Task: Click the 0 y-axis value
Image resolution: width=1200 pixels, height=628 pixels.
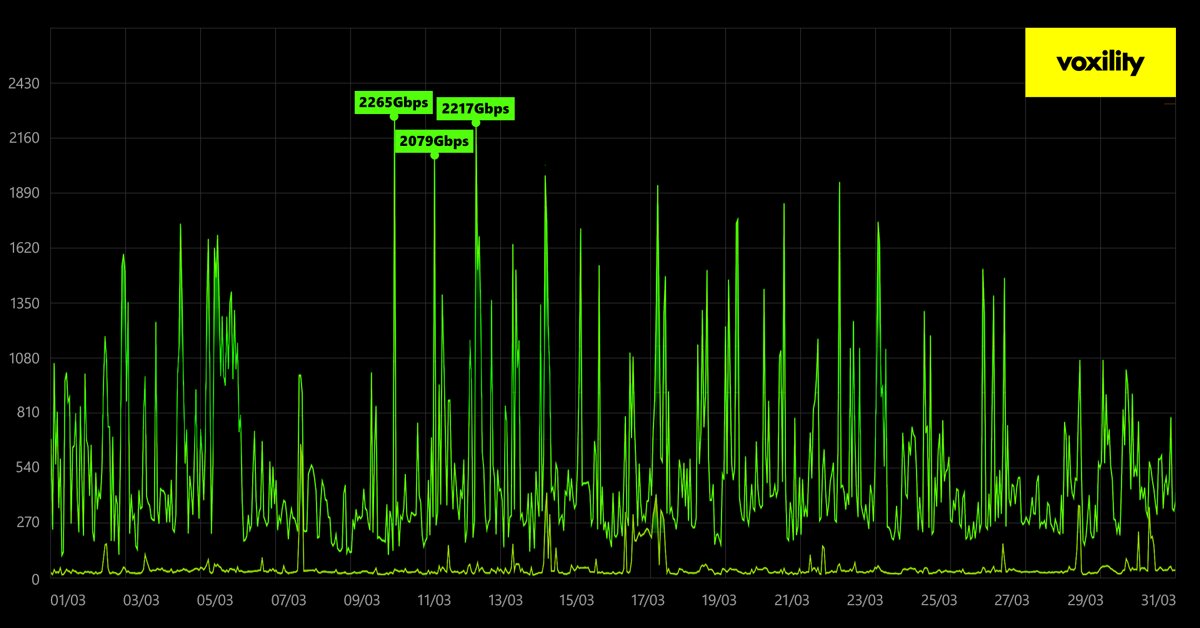Action: (x=34, y=579)
